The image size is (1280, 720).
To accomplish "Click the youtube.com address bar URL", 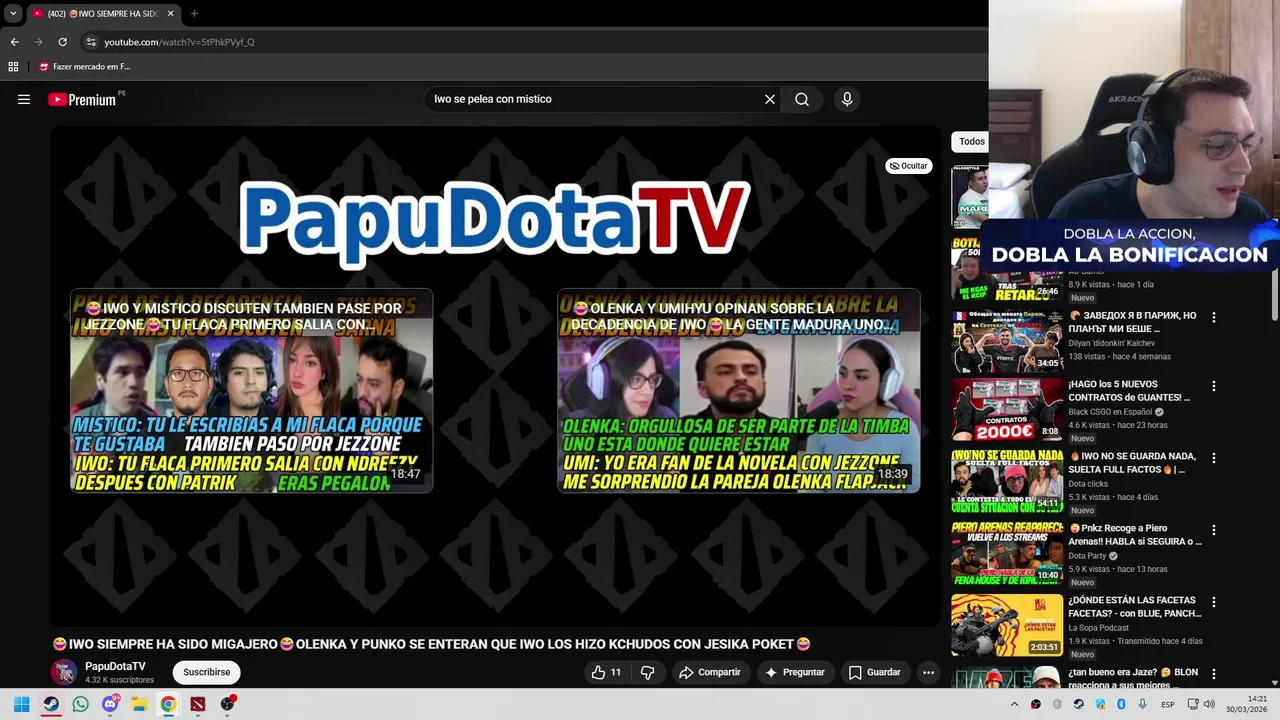I will (179, 42).
